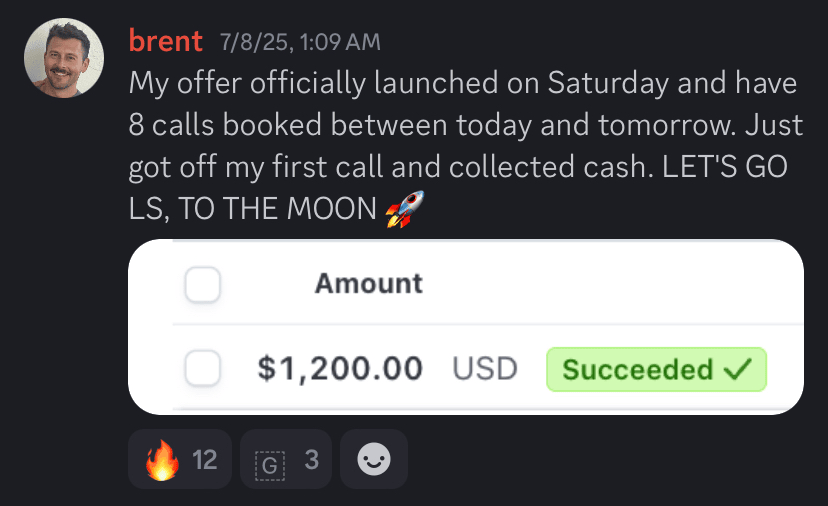View the fire reaction count 12
The image size is (828, 506).
(x=205, y=460)
